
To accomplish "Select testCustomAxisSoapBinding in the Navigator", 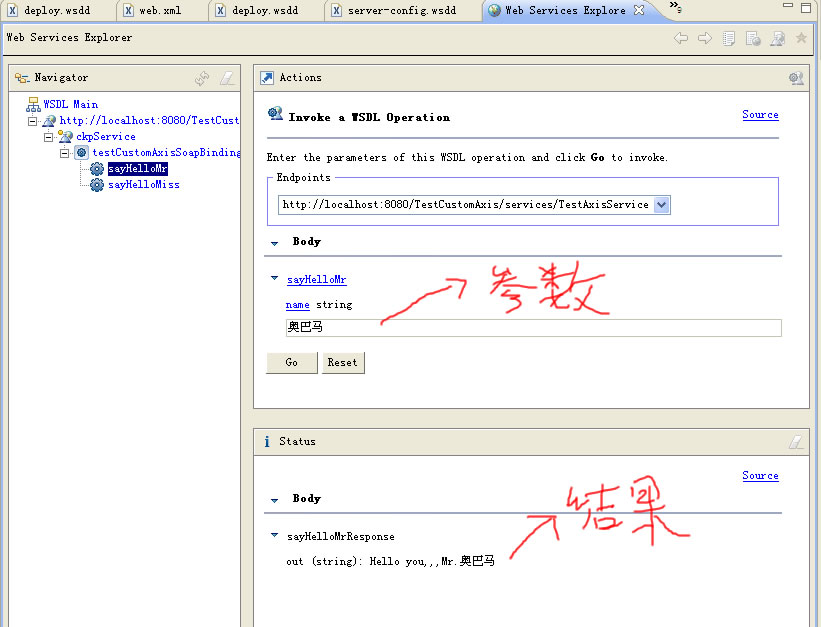I will pos(167,152).
